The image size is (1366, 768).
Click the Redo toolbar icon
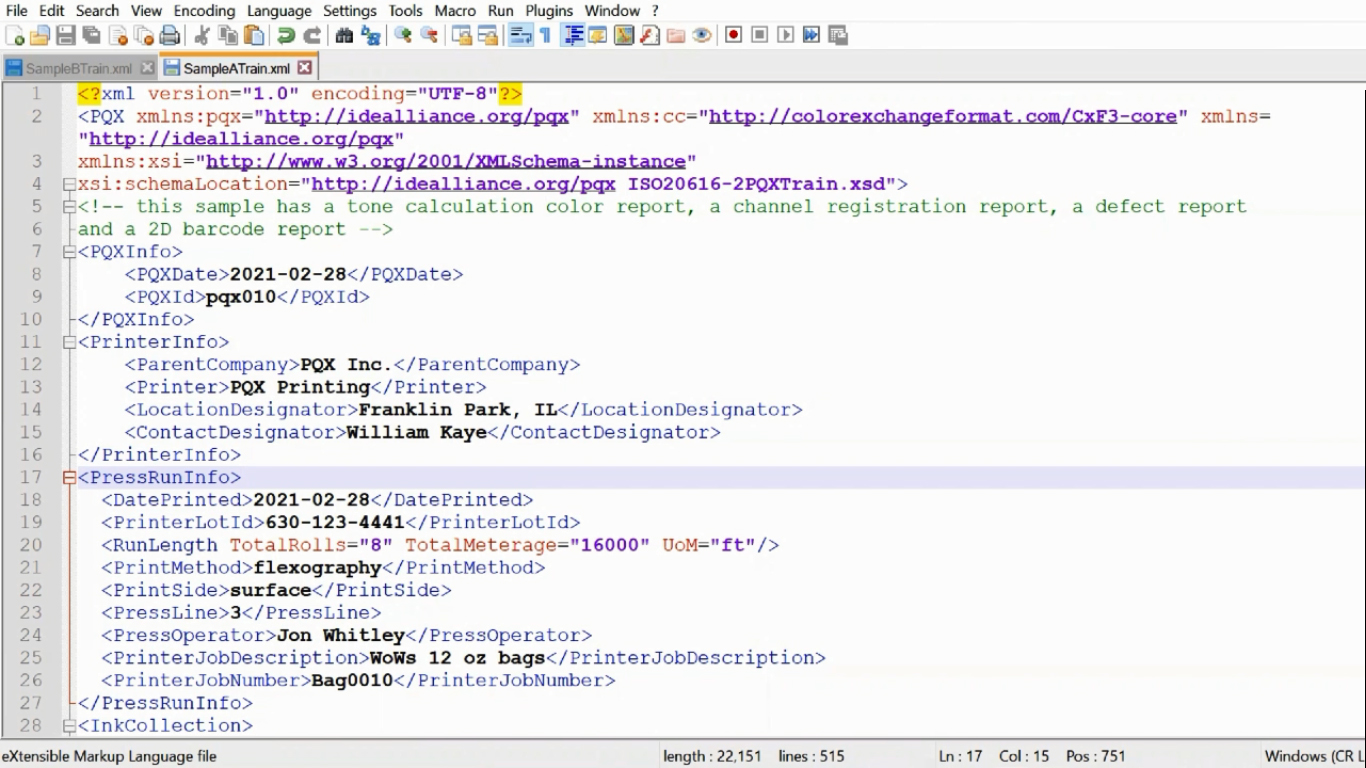(x=312, y=35)
